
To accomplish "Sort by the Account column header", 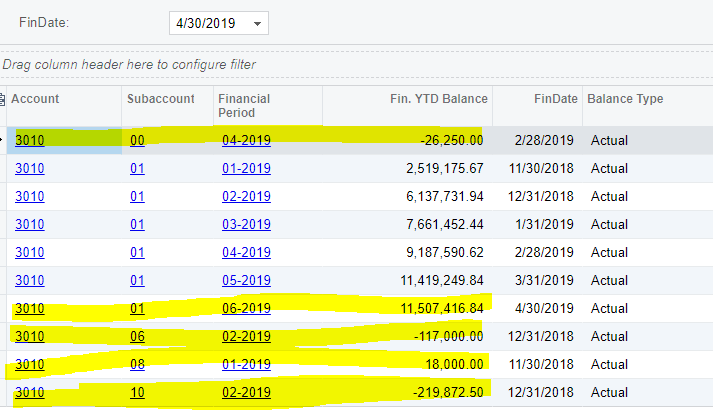I will (36, 99).
